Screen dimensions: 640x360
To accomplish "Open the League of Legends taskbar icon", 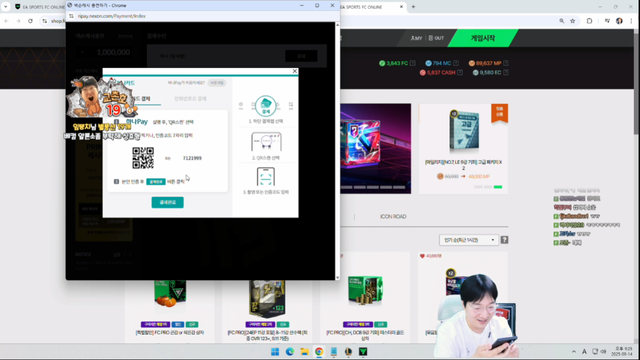I will (x=348, y=352).
